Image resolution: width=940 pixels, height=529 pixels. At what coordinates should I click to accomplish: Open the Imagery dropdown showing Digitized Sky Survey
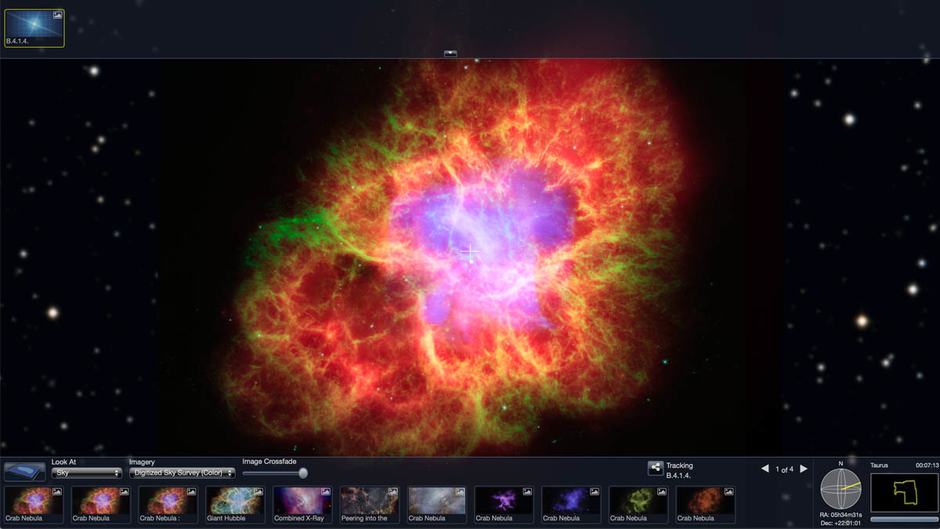pos(182,473)
